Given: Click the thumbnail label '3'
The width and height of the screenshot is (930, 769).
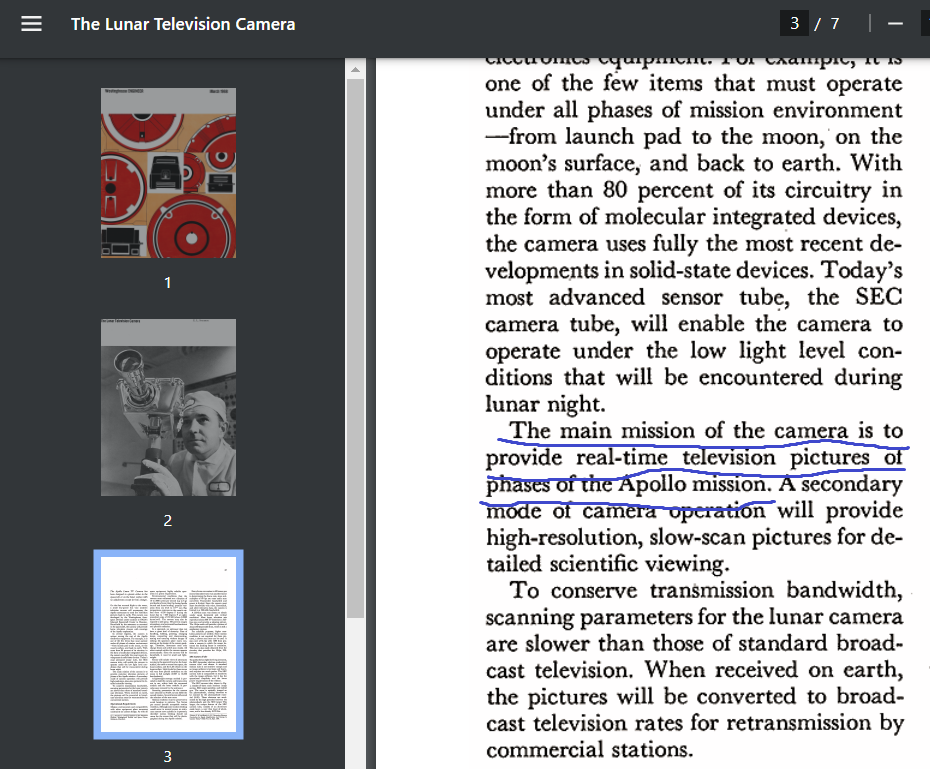Looking at the screenshot, I should pyautogui.click(x=168, y=757).
